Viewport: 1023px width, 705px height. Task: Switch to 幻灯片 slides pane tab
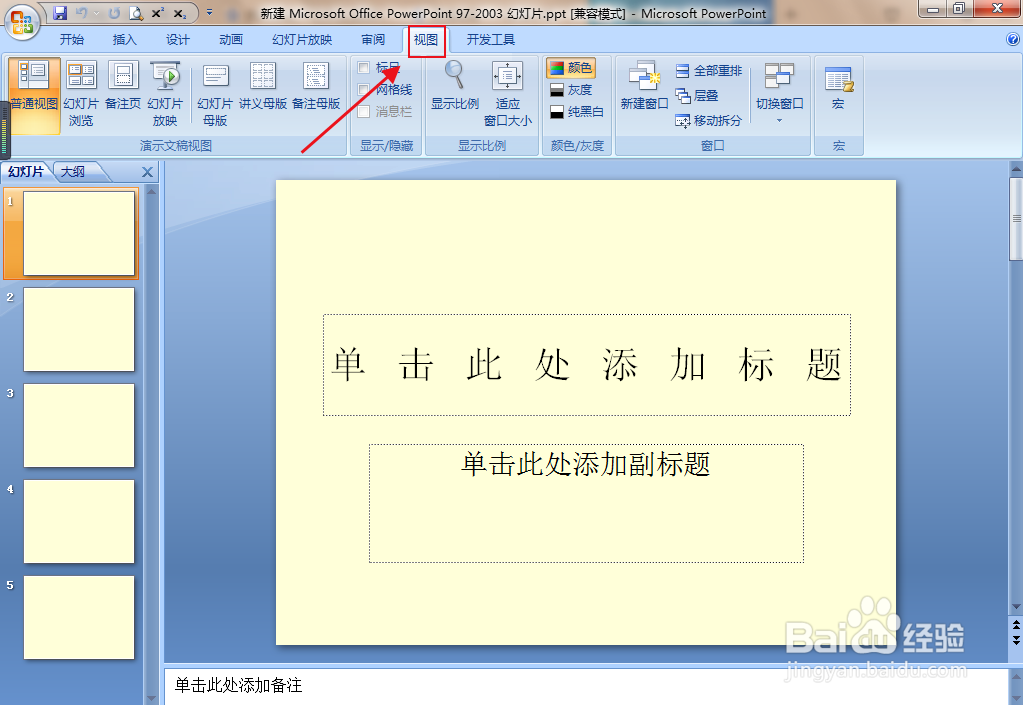click(x=25, y=172)
